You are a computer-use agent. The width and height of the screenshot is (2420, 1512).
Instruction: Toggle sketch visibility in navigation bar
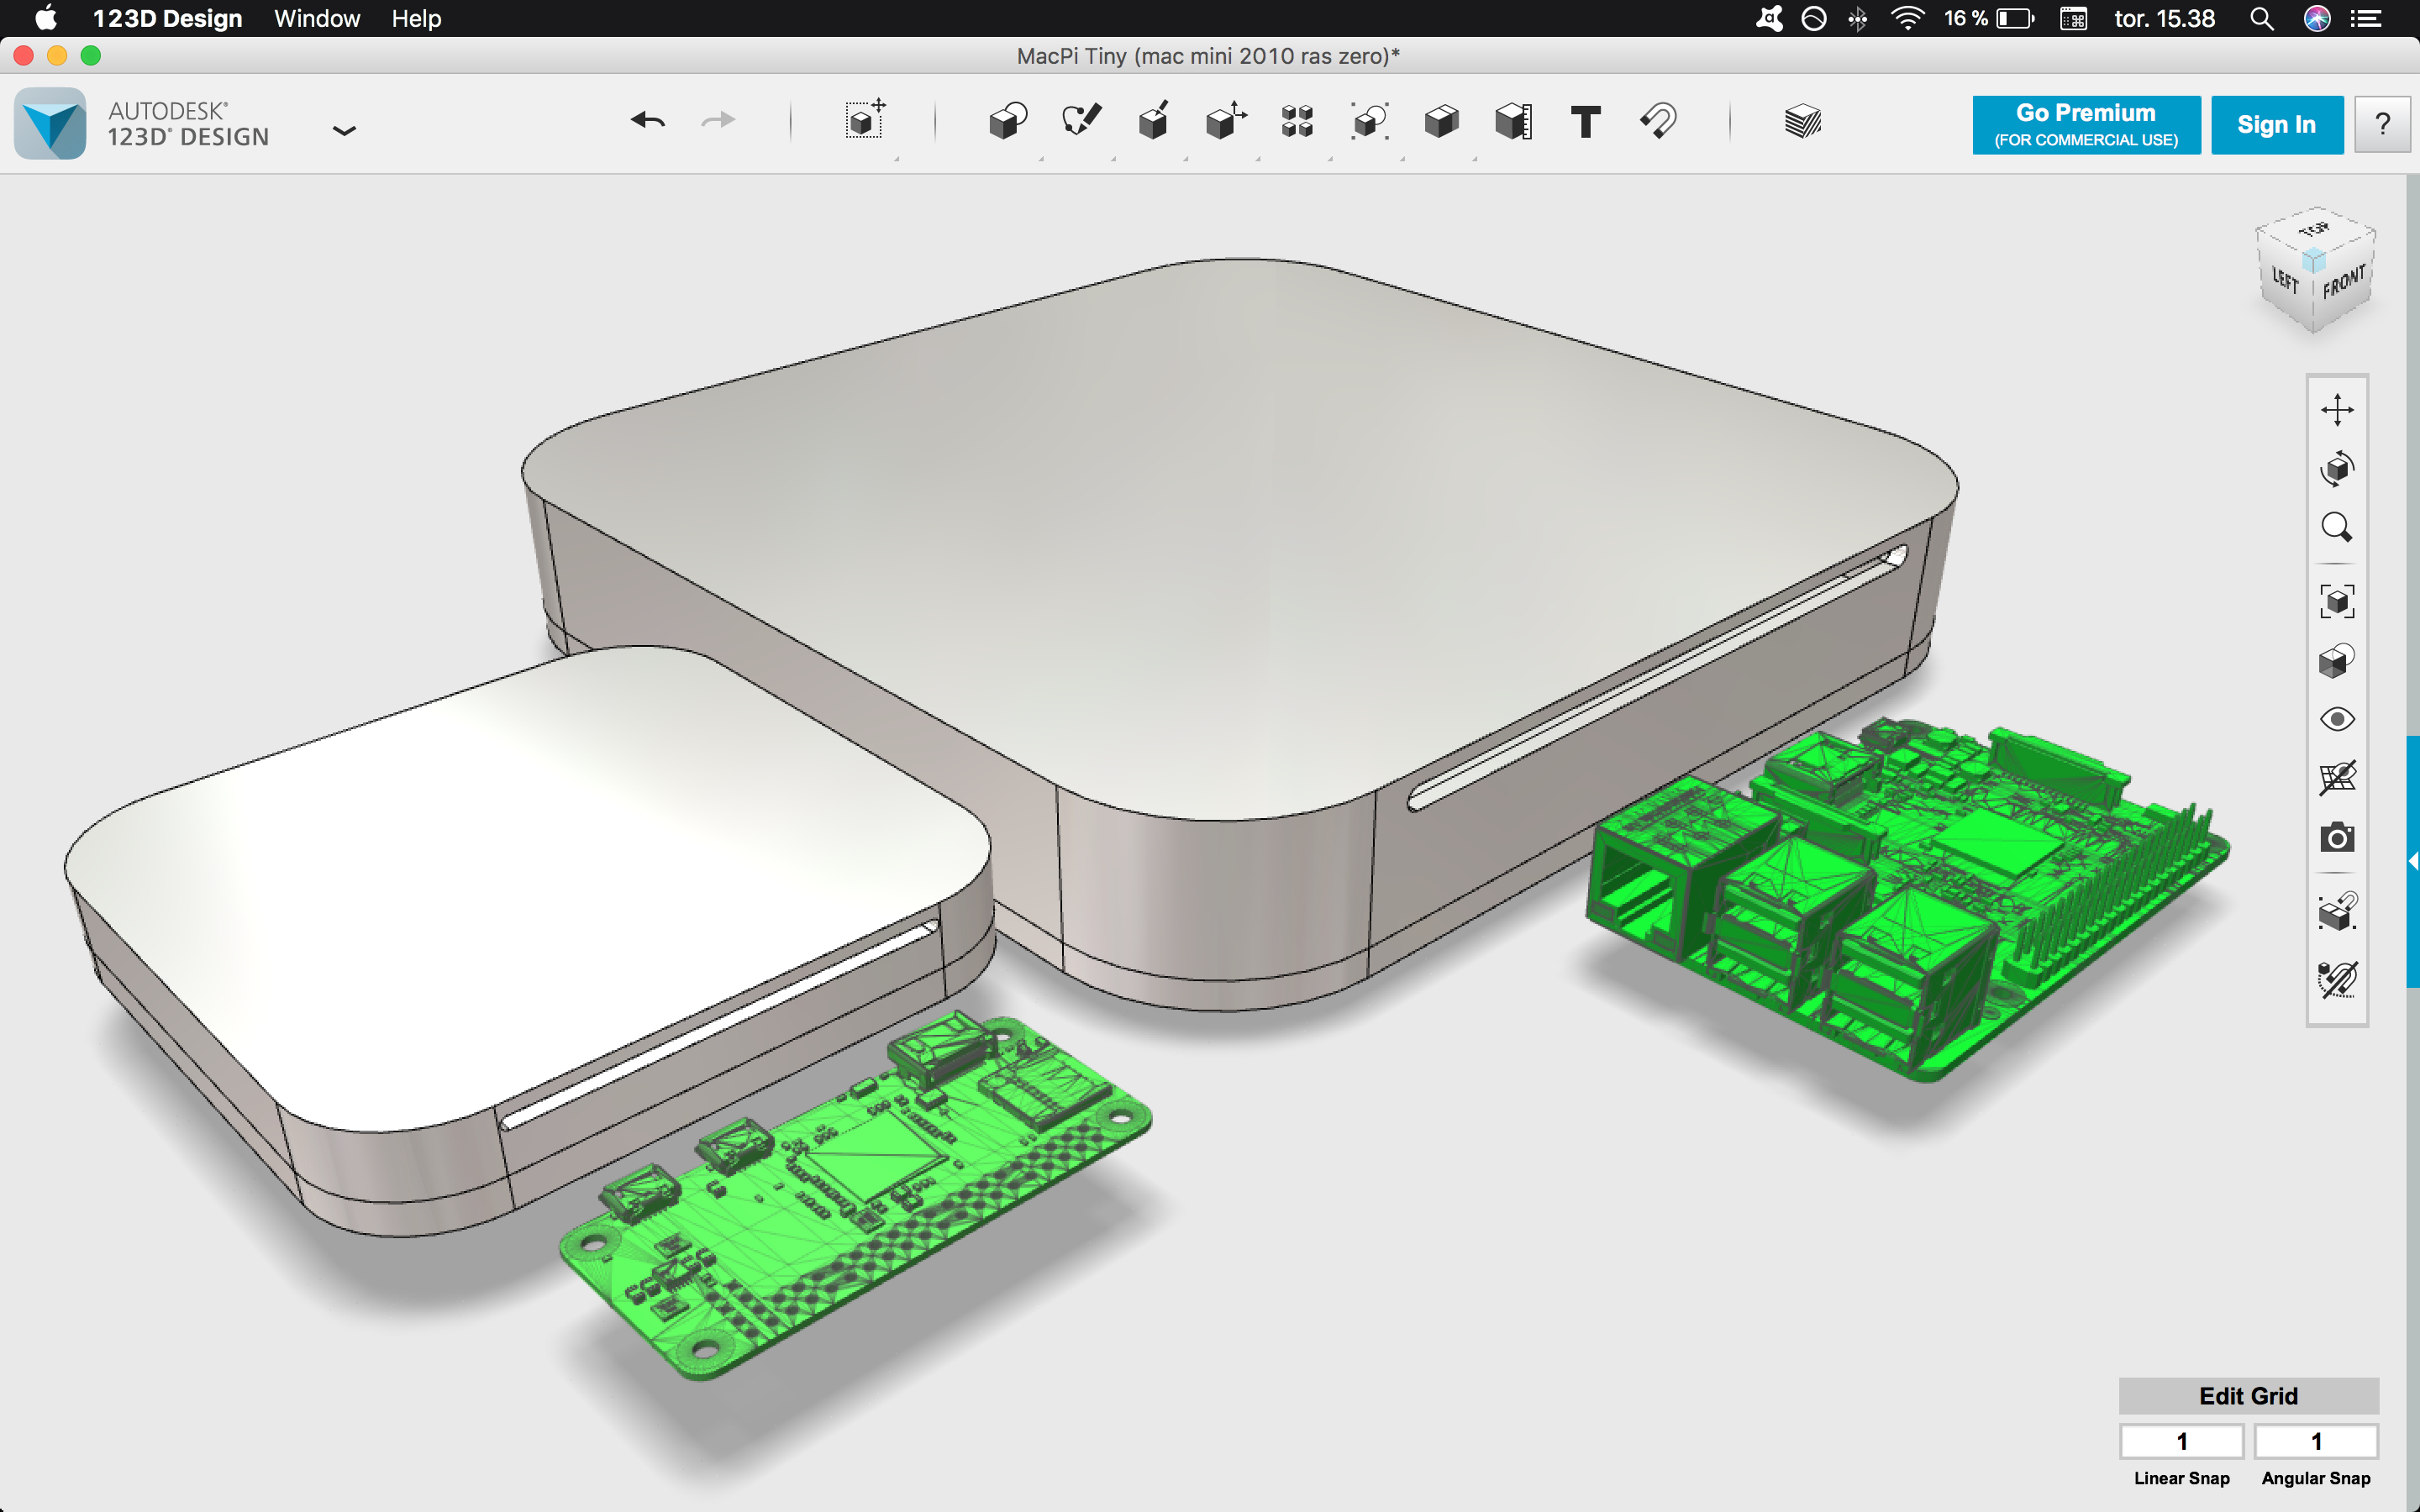(2337, 979)
